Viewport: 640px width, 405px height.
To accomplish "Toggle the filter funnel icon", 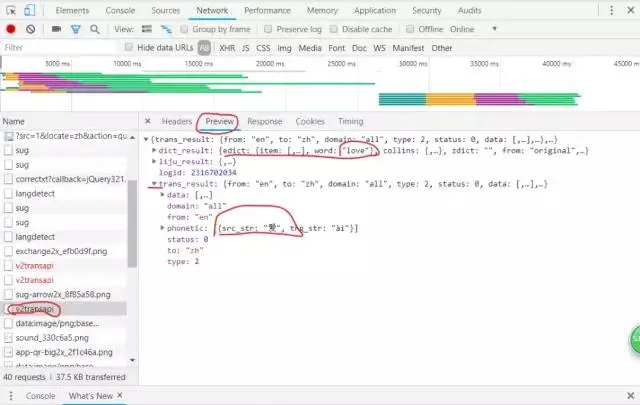I will pyautogui.click(x=76, y=29).
